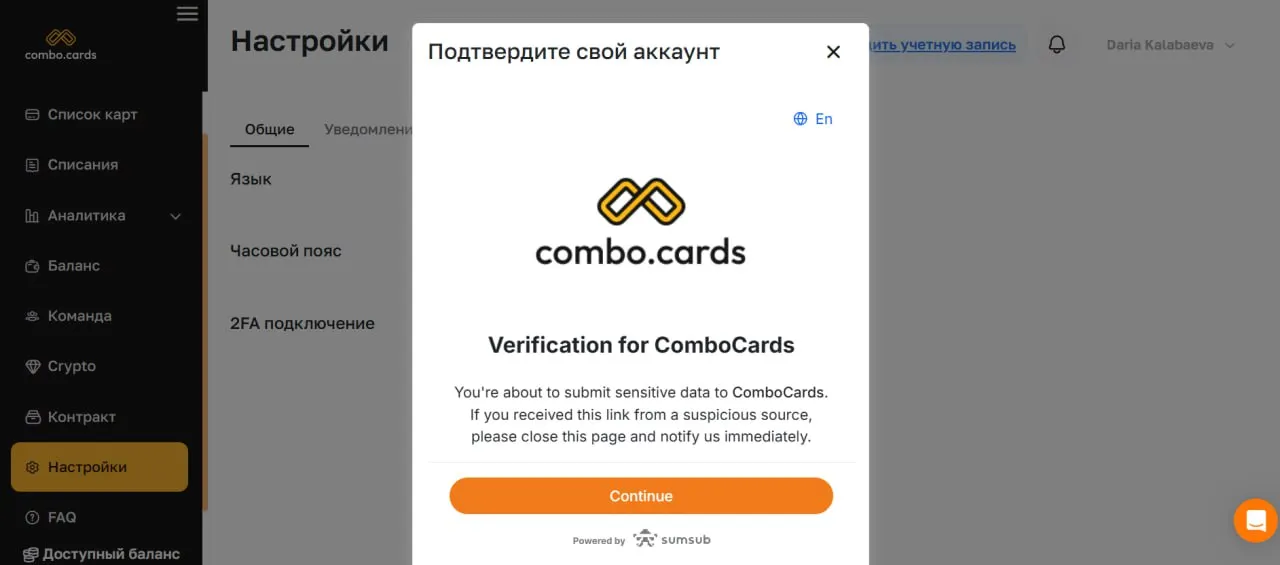This screenshot has width=1280, height=565.
Task: Click the combo.cards sidebar logo
Action: coord(61,44)
